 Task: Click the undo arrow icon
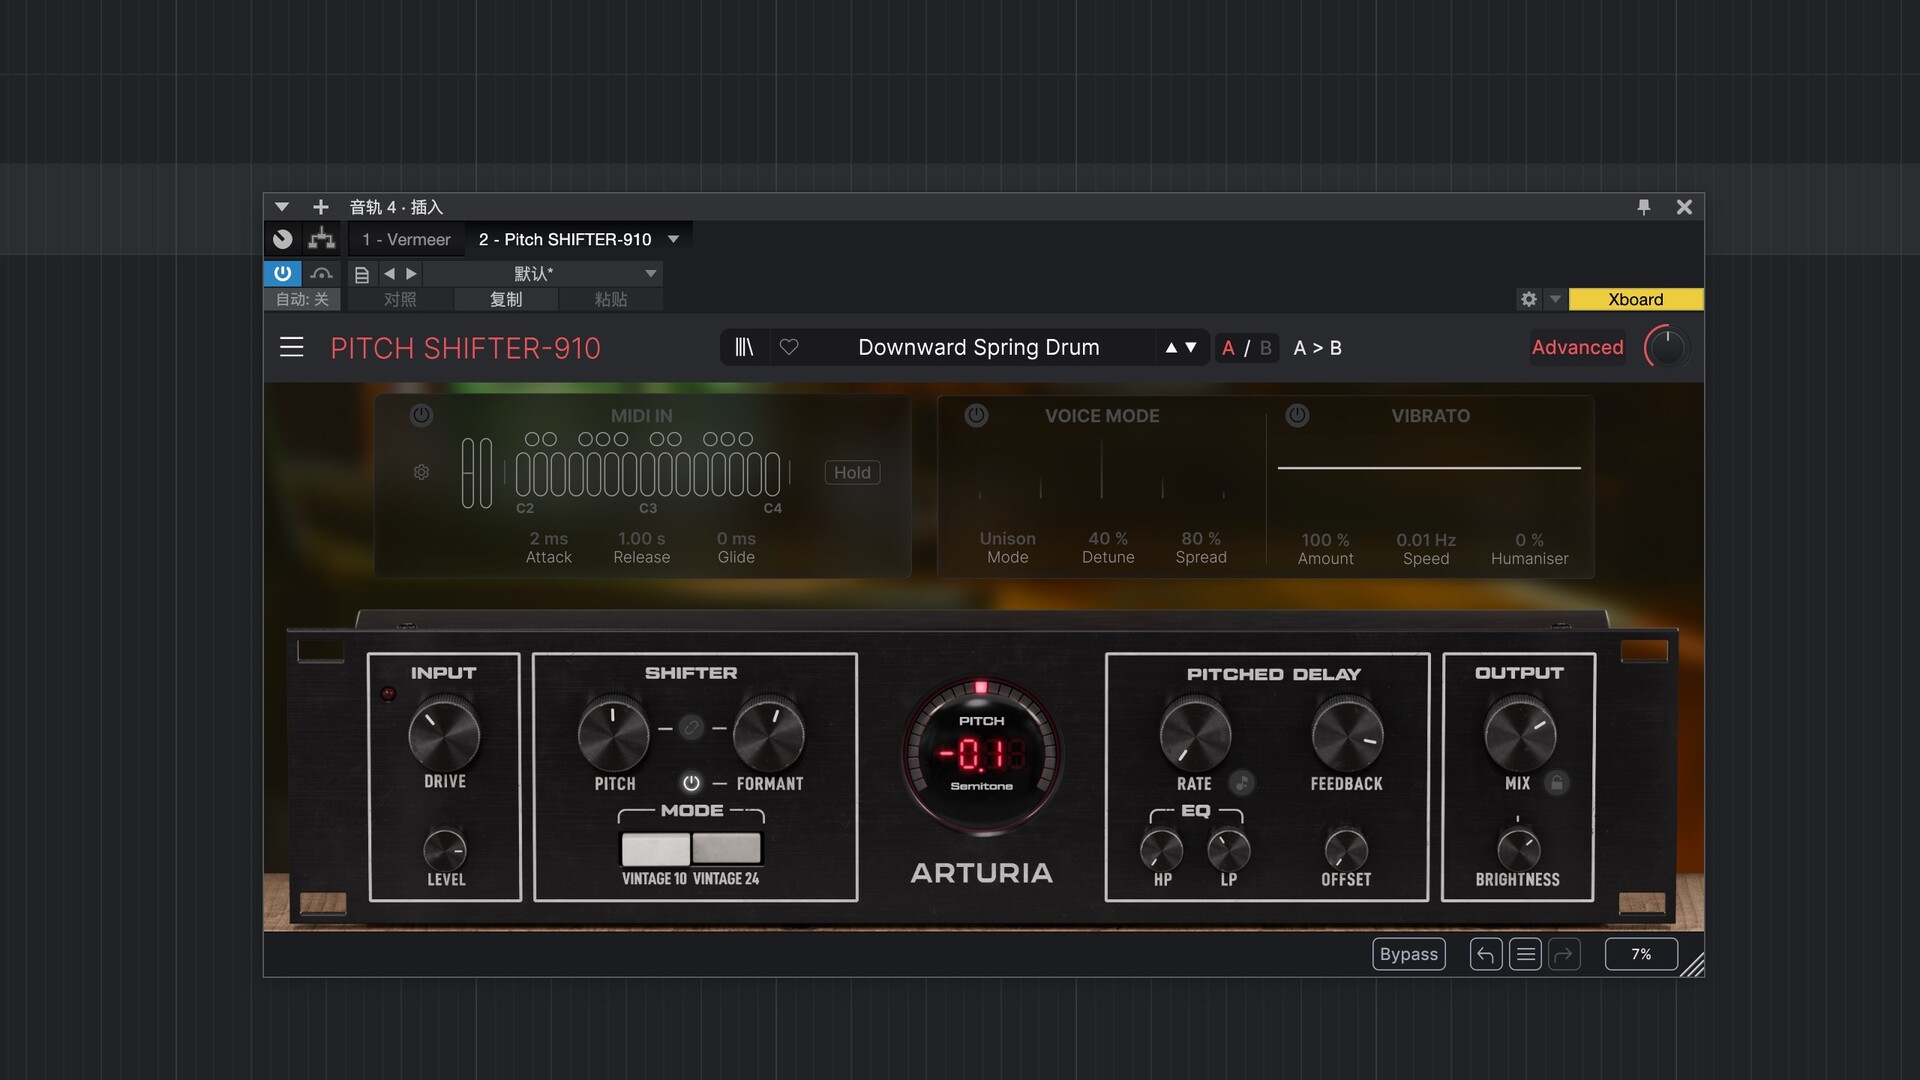[1485, 954]
